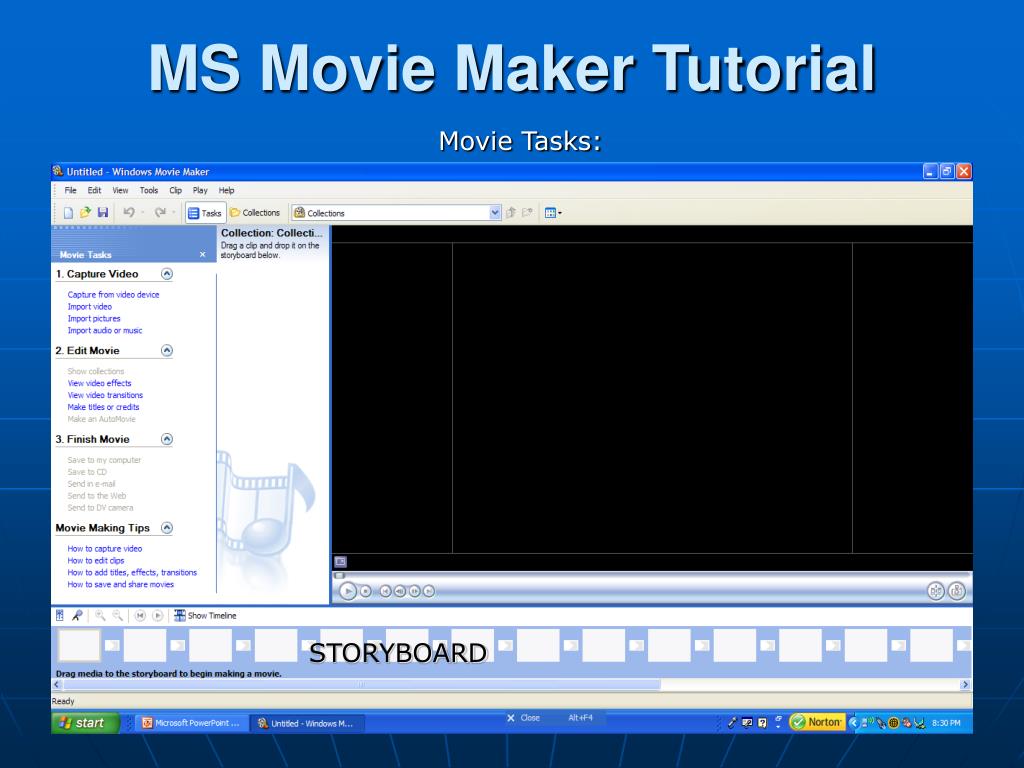Viewport: 1024px width, 768px height.
Task: Click Make titles or credits link
Action: 103,407
